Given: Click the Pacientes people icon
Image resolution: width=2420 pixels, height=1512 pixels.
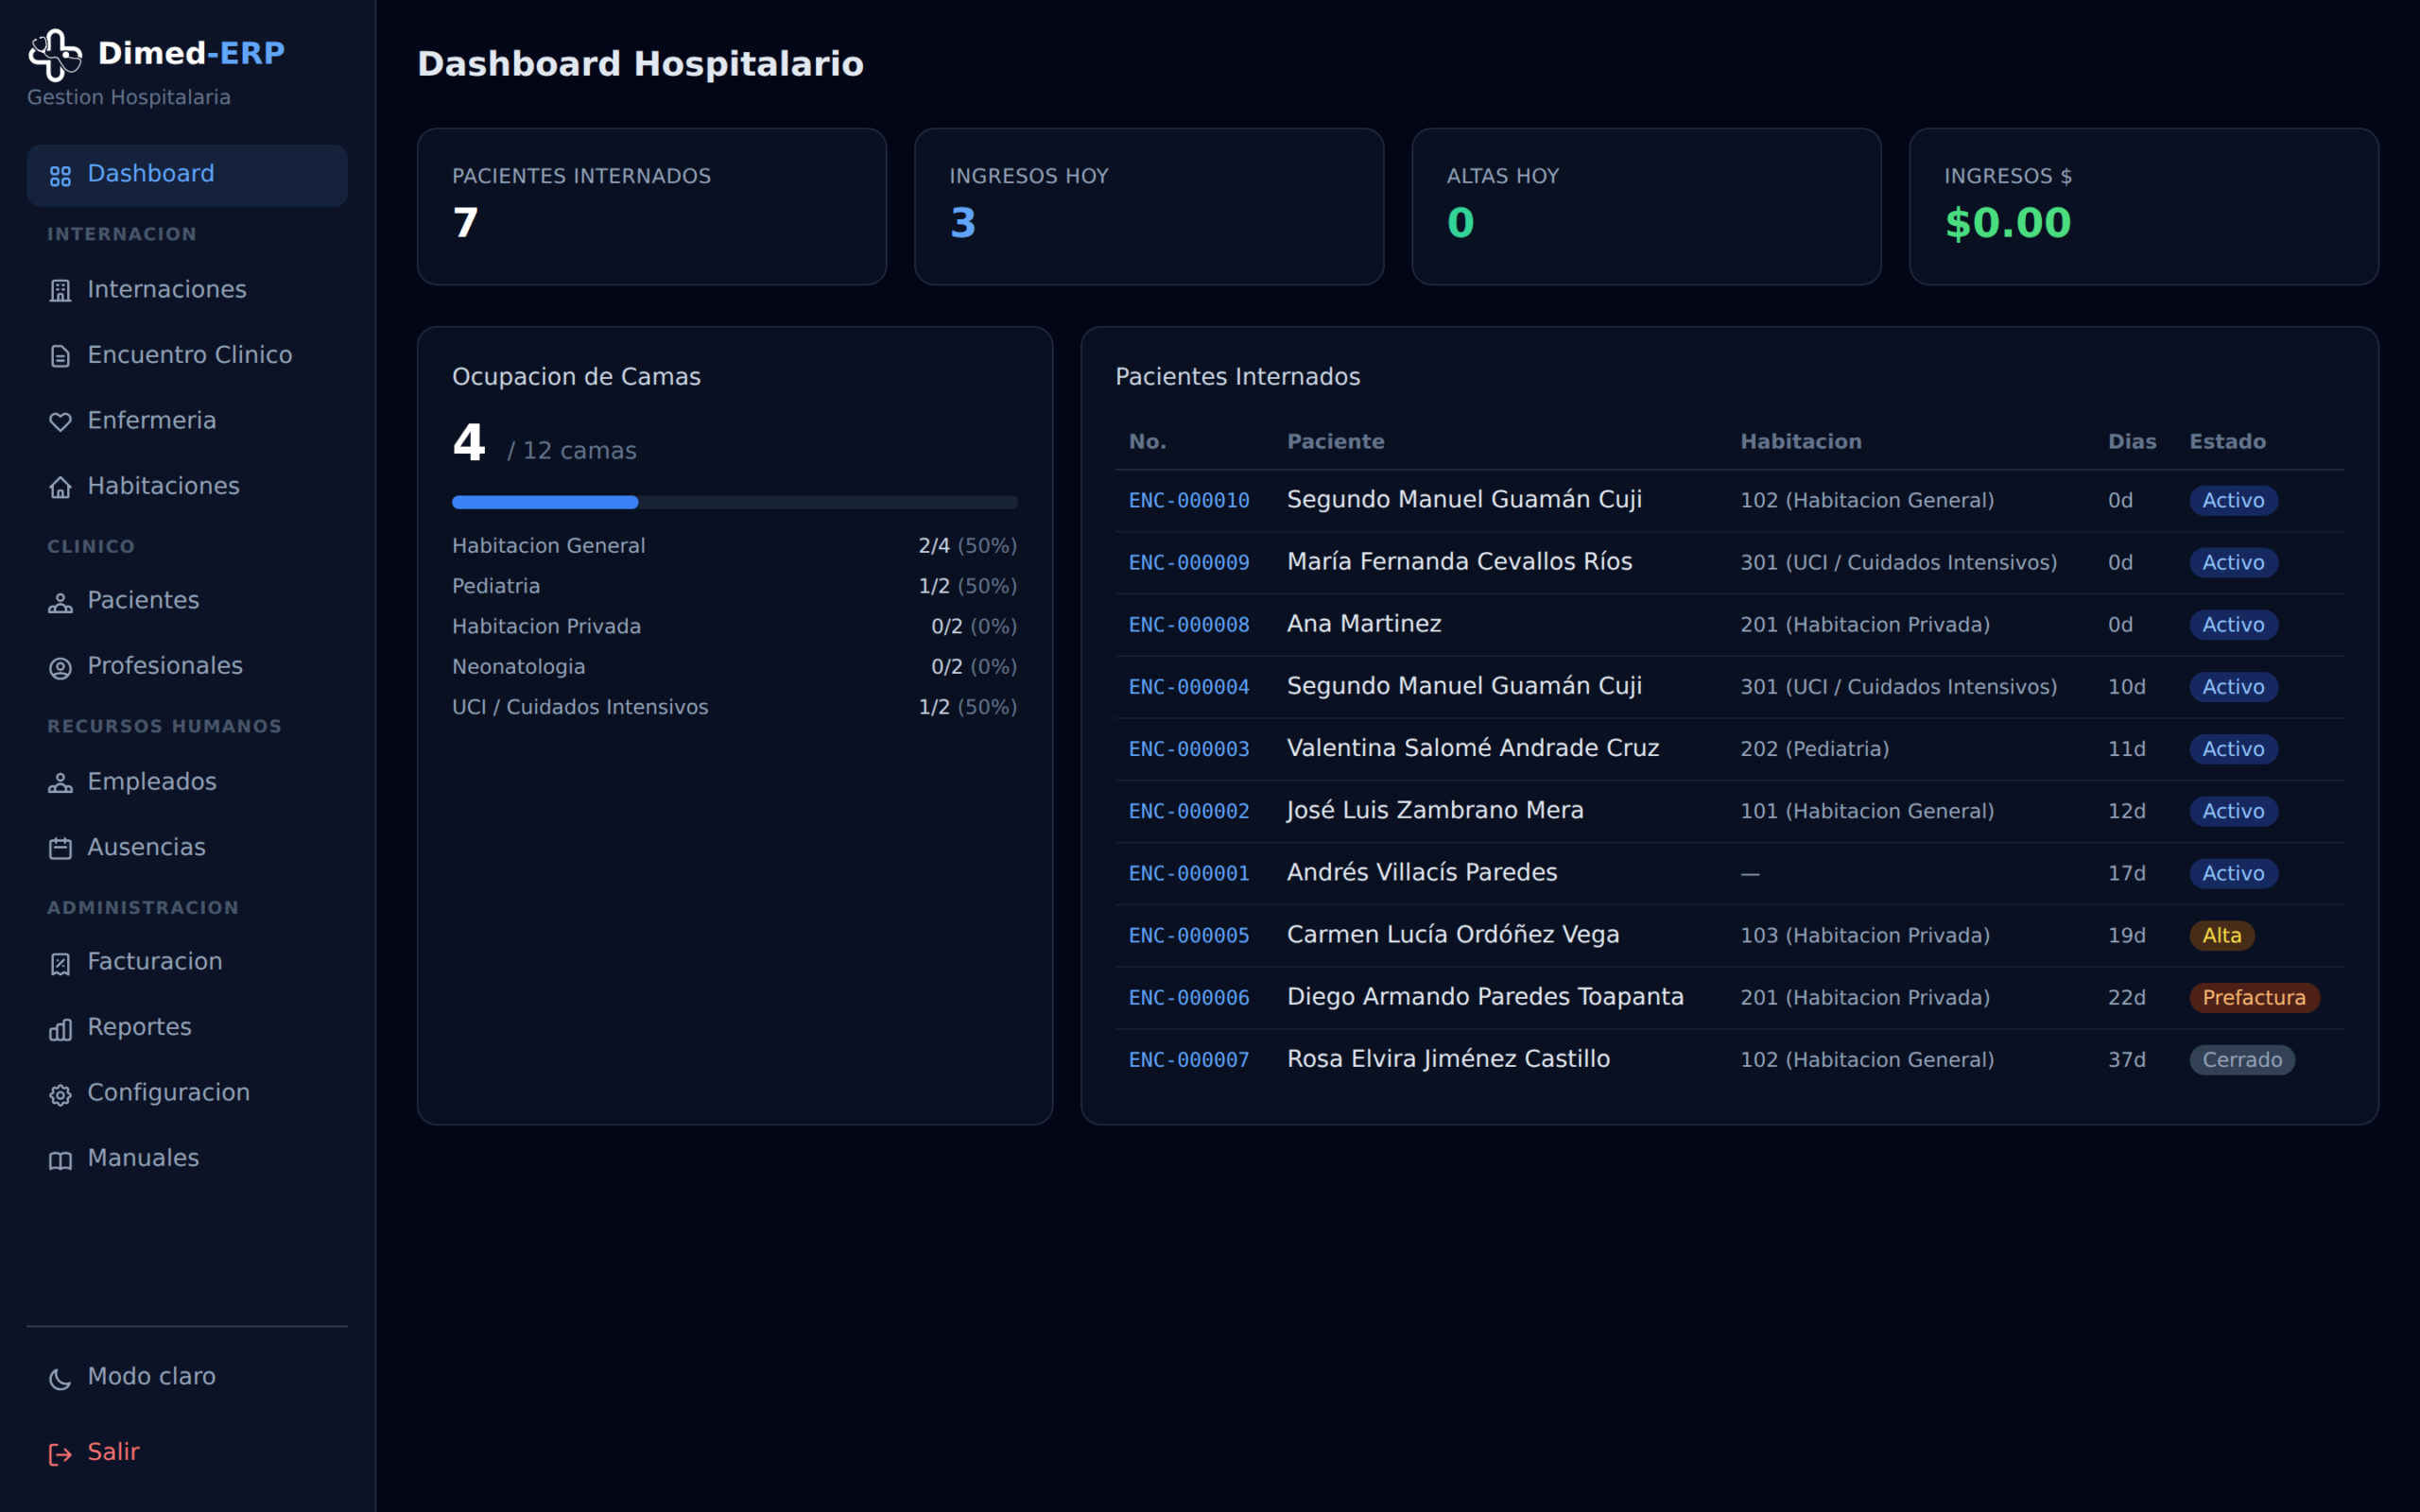Looking at the screenshot, I should click(60, 602).
